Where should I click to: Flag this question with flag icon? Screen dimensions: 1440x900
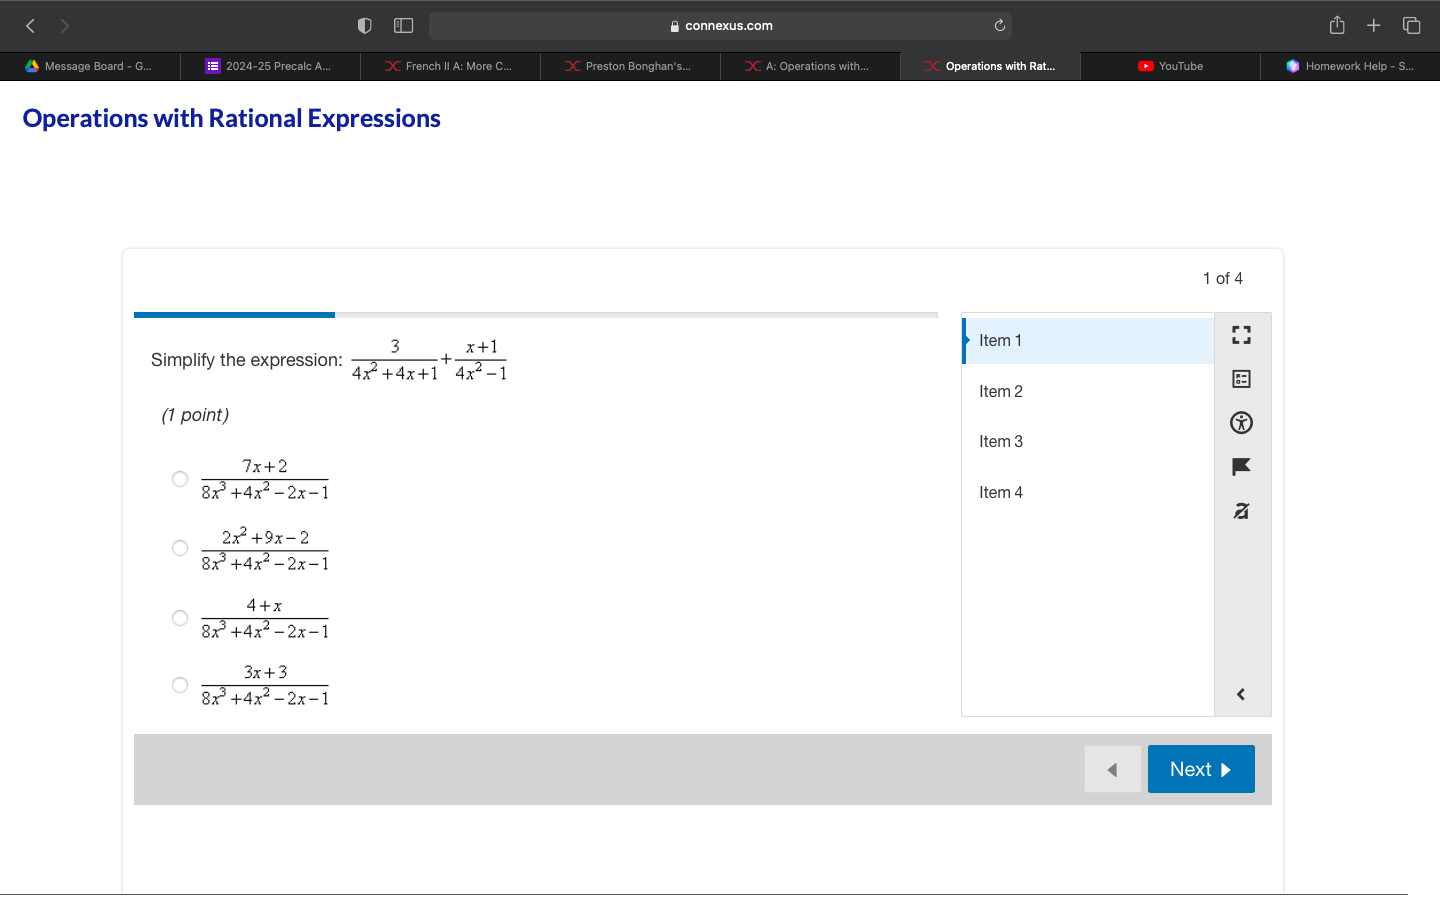1241,467
